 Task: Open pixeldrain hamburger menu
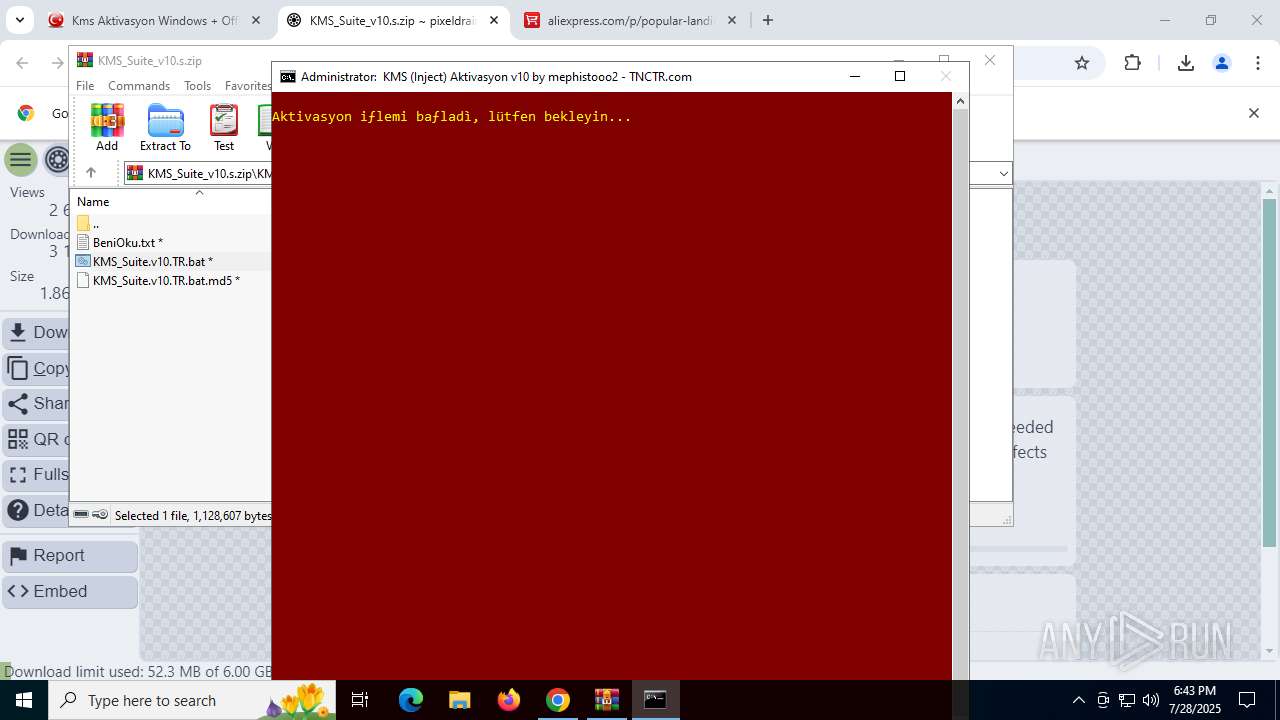[20, 160]
